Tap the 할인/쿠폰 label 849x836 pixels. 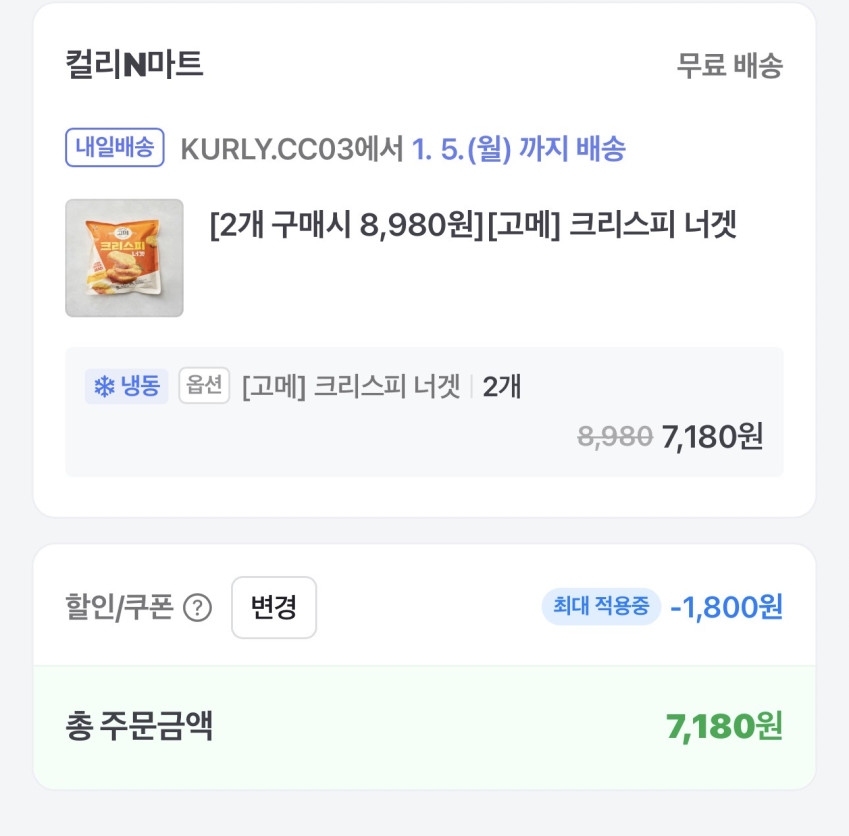coord(119,607)
